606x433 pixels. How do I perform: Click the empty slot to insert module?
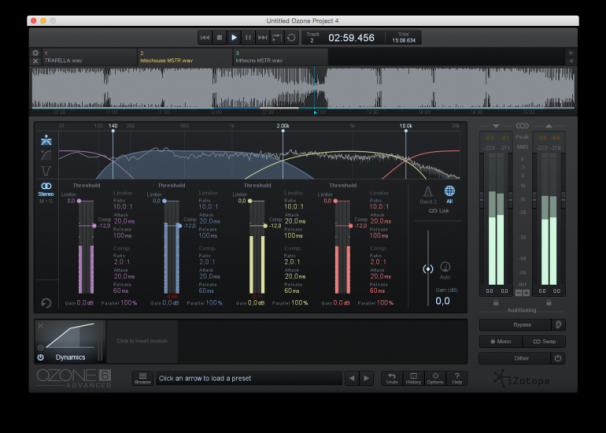[140, 341]
